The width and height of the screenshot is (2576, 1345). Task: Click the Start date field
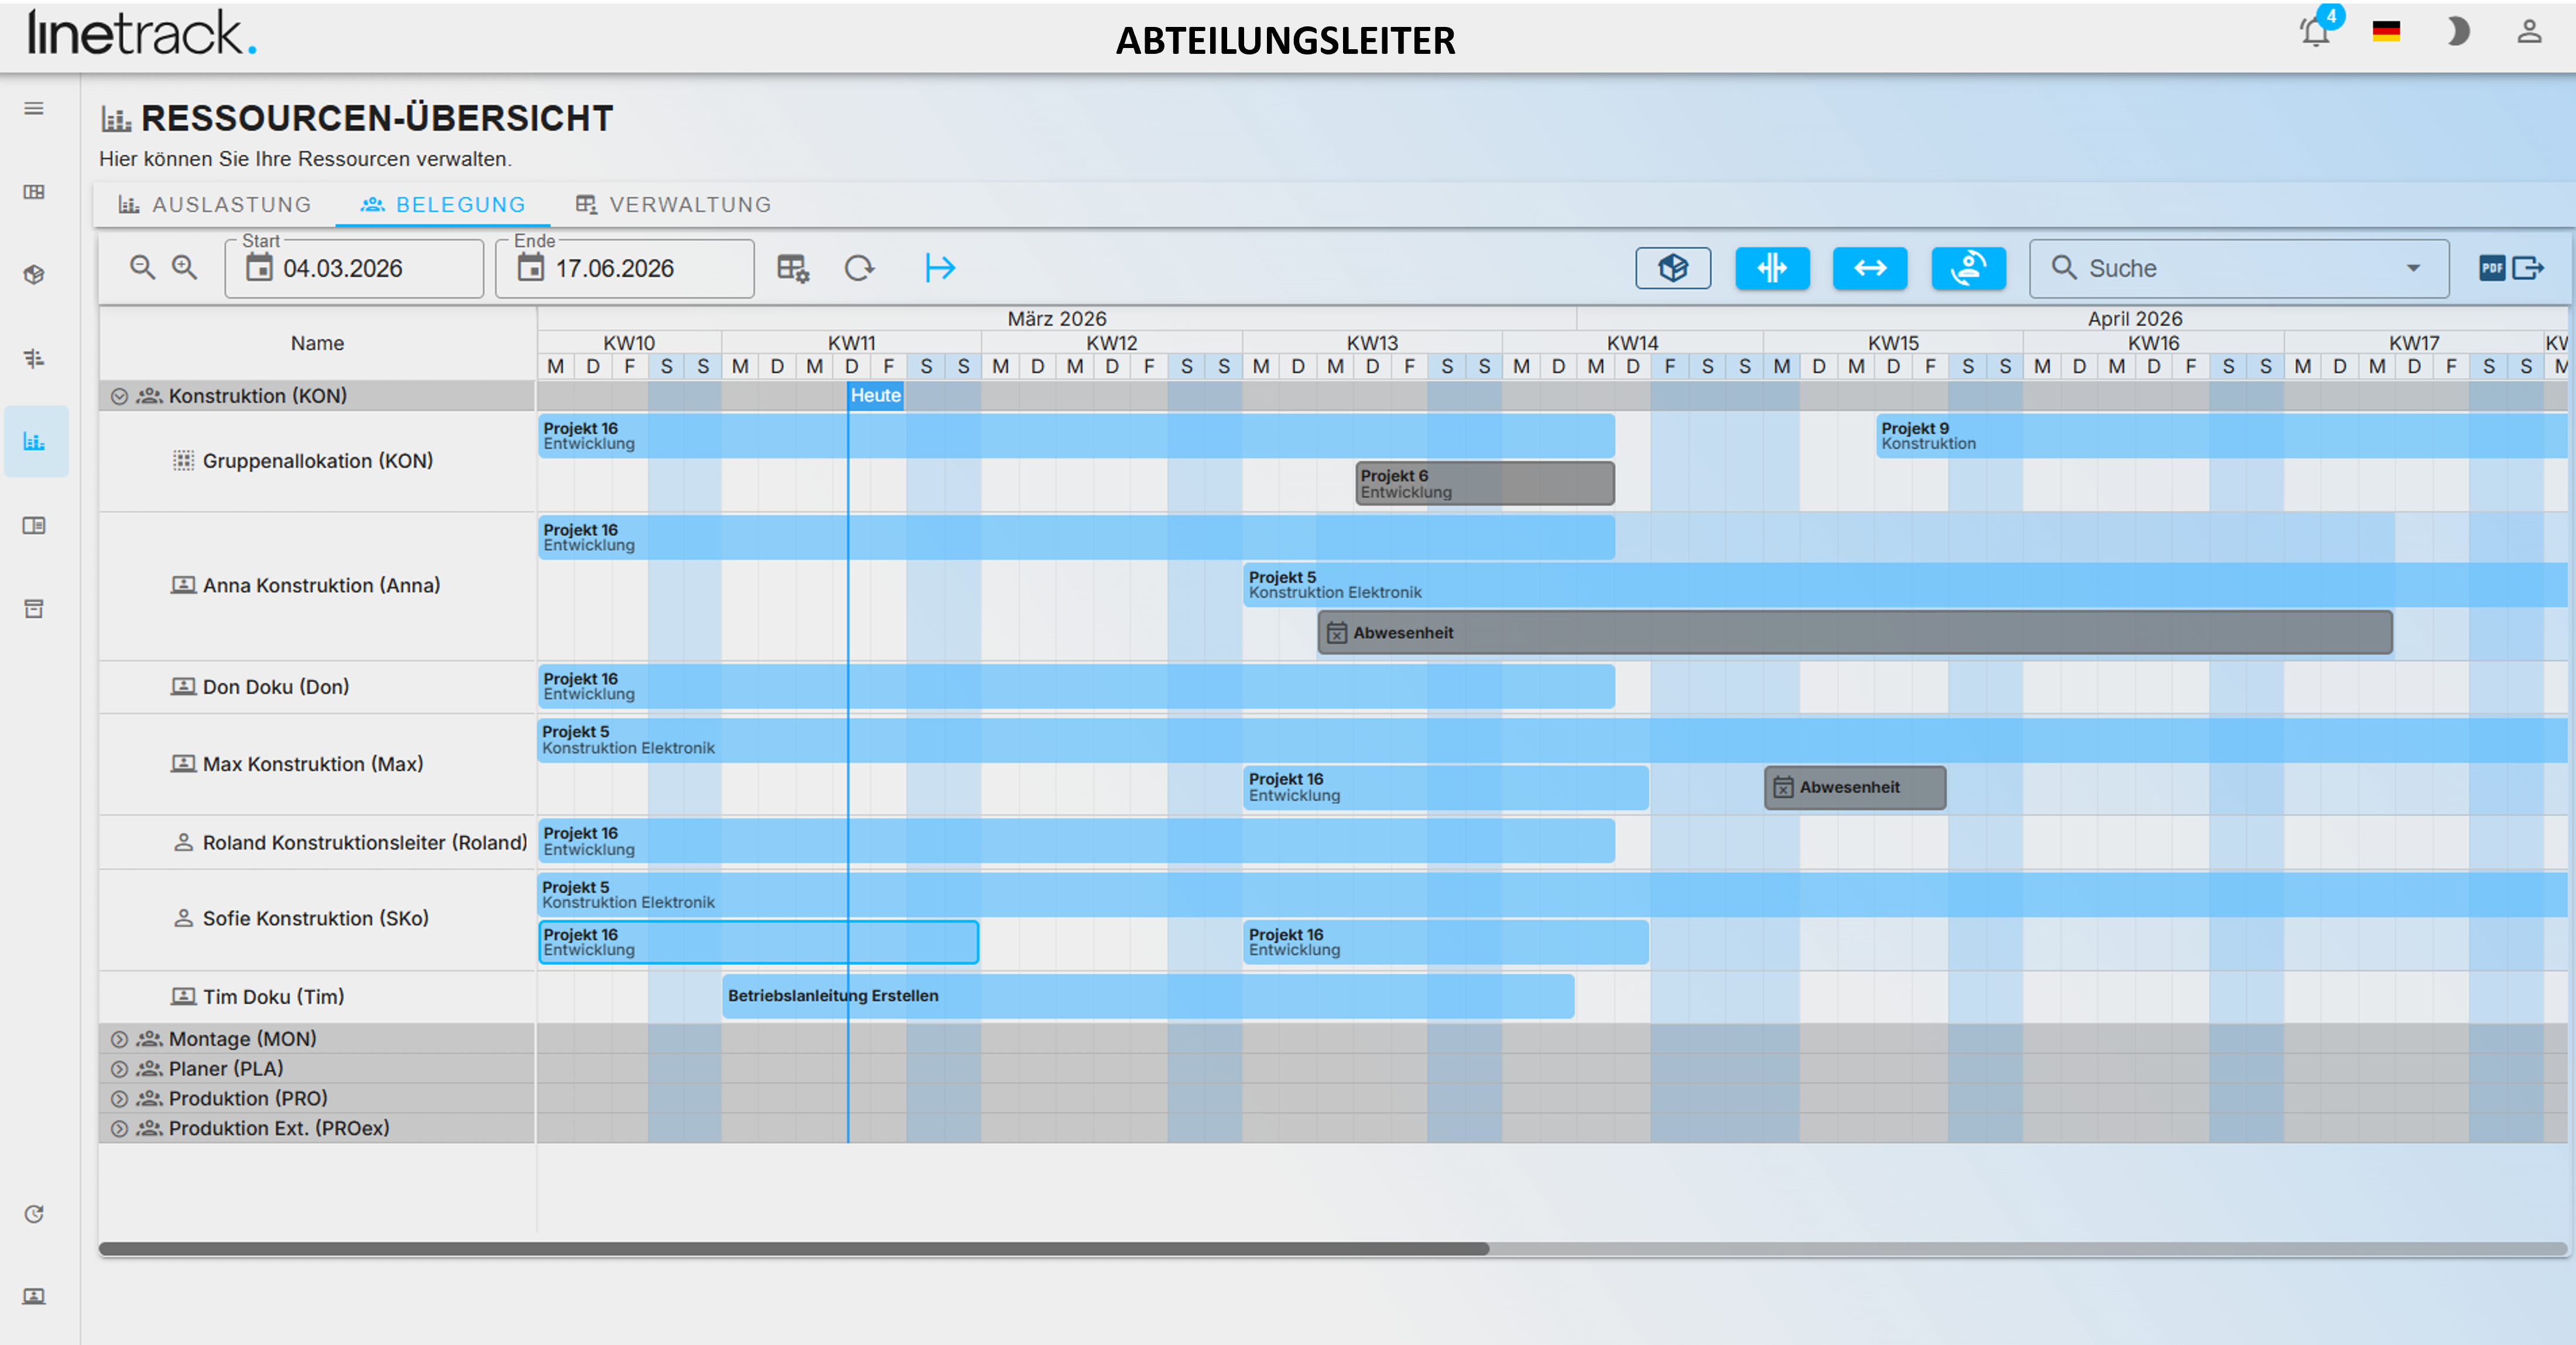click(354, 268)
